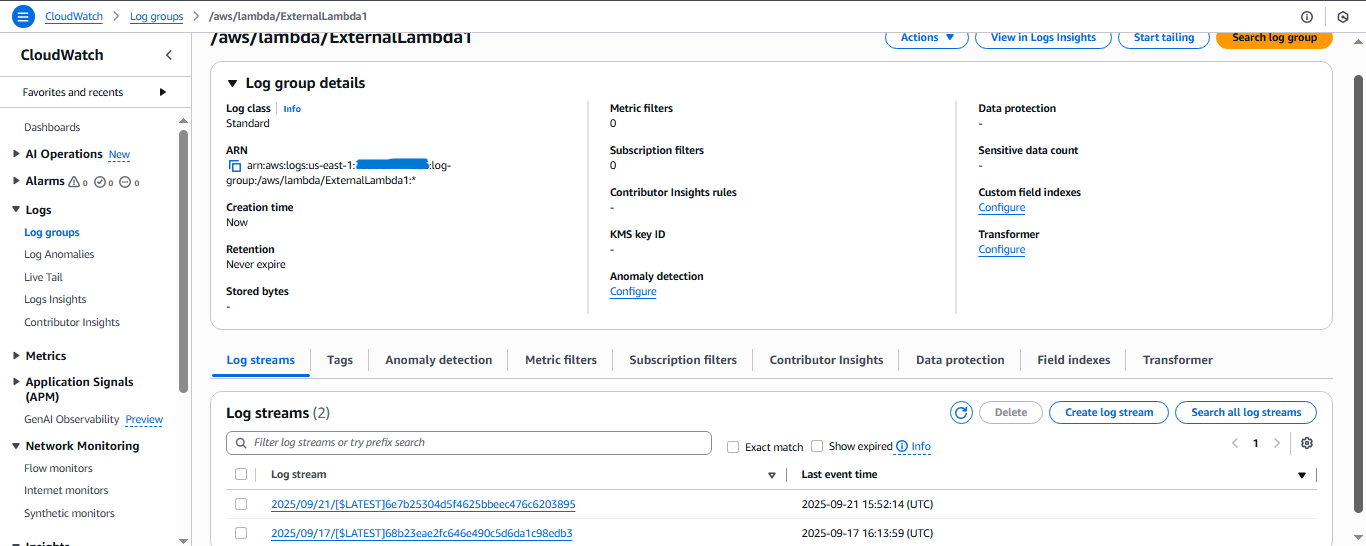Open the 2025/09/17 log stream link
The height and width of the screenshot is (546, 1366).
421,533
